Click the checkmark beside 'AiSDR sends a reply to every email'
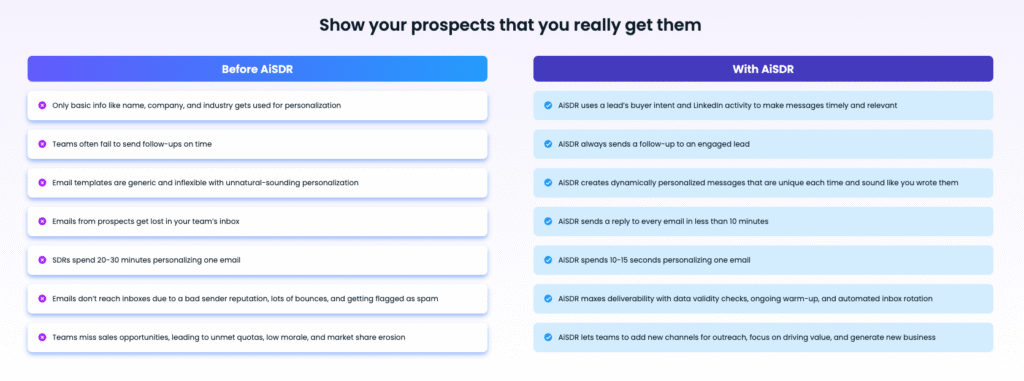1024x381 pixels. click(548, 222)
